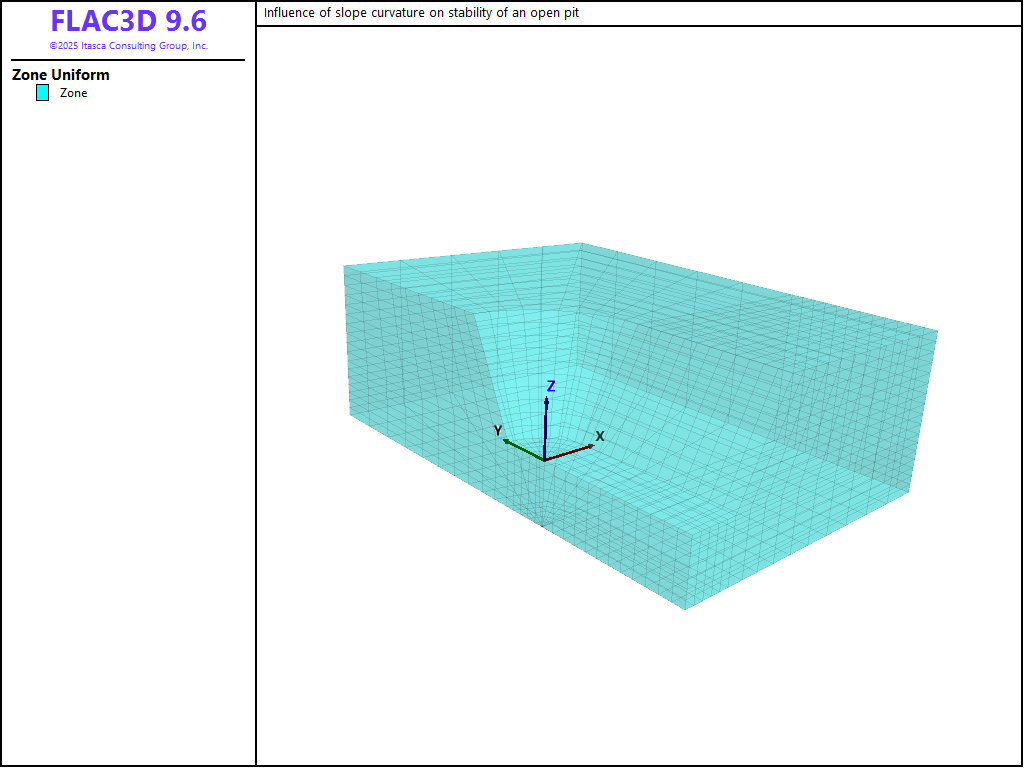Pick the bottom front corner of the model
1024x768 pixels.
point(685,608)
